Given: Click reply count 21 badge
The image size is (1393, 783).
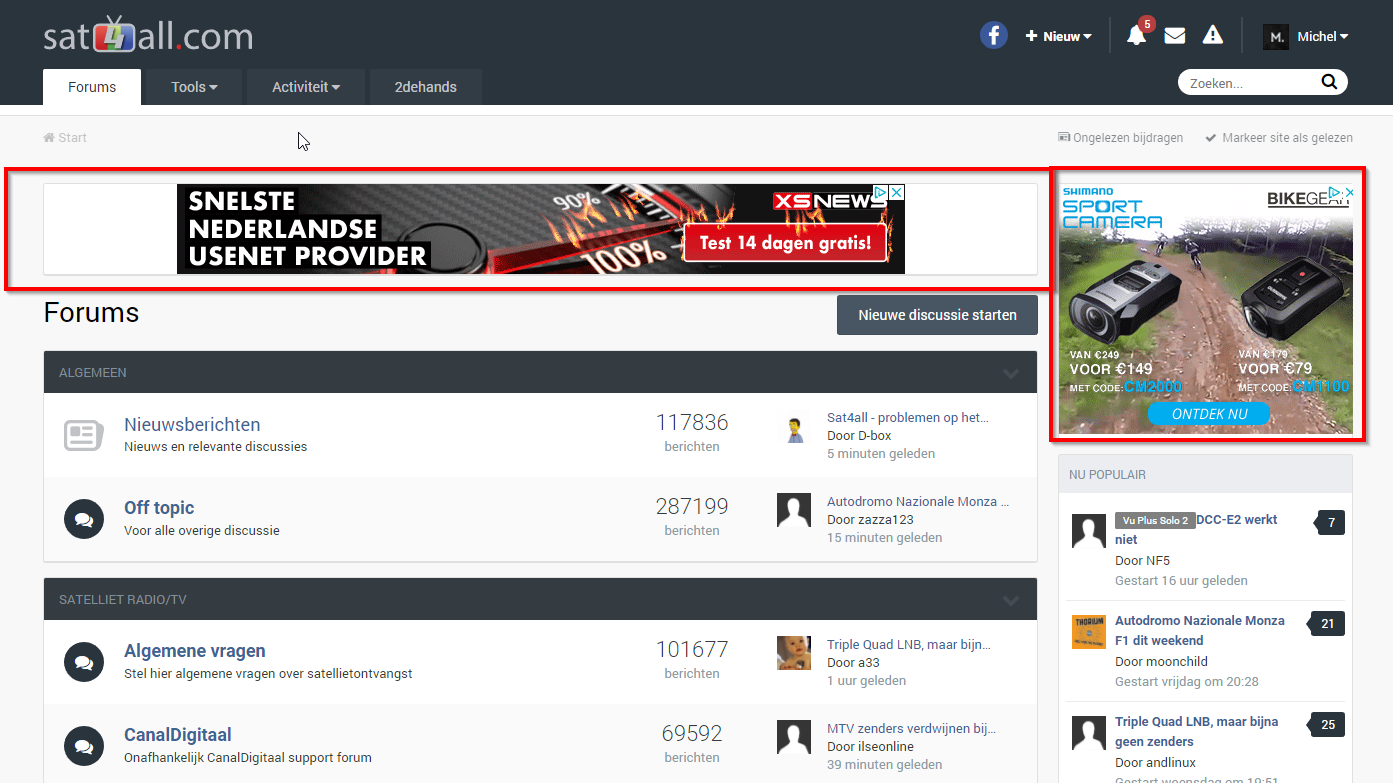Looking at the screenshot, I should pos(1328,623).
